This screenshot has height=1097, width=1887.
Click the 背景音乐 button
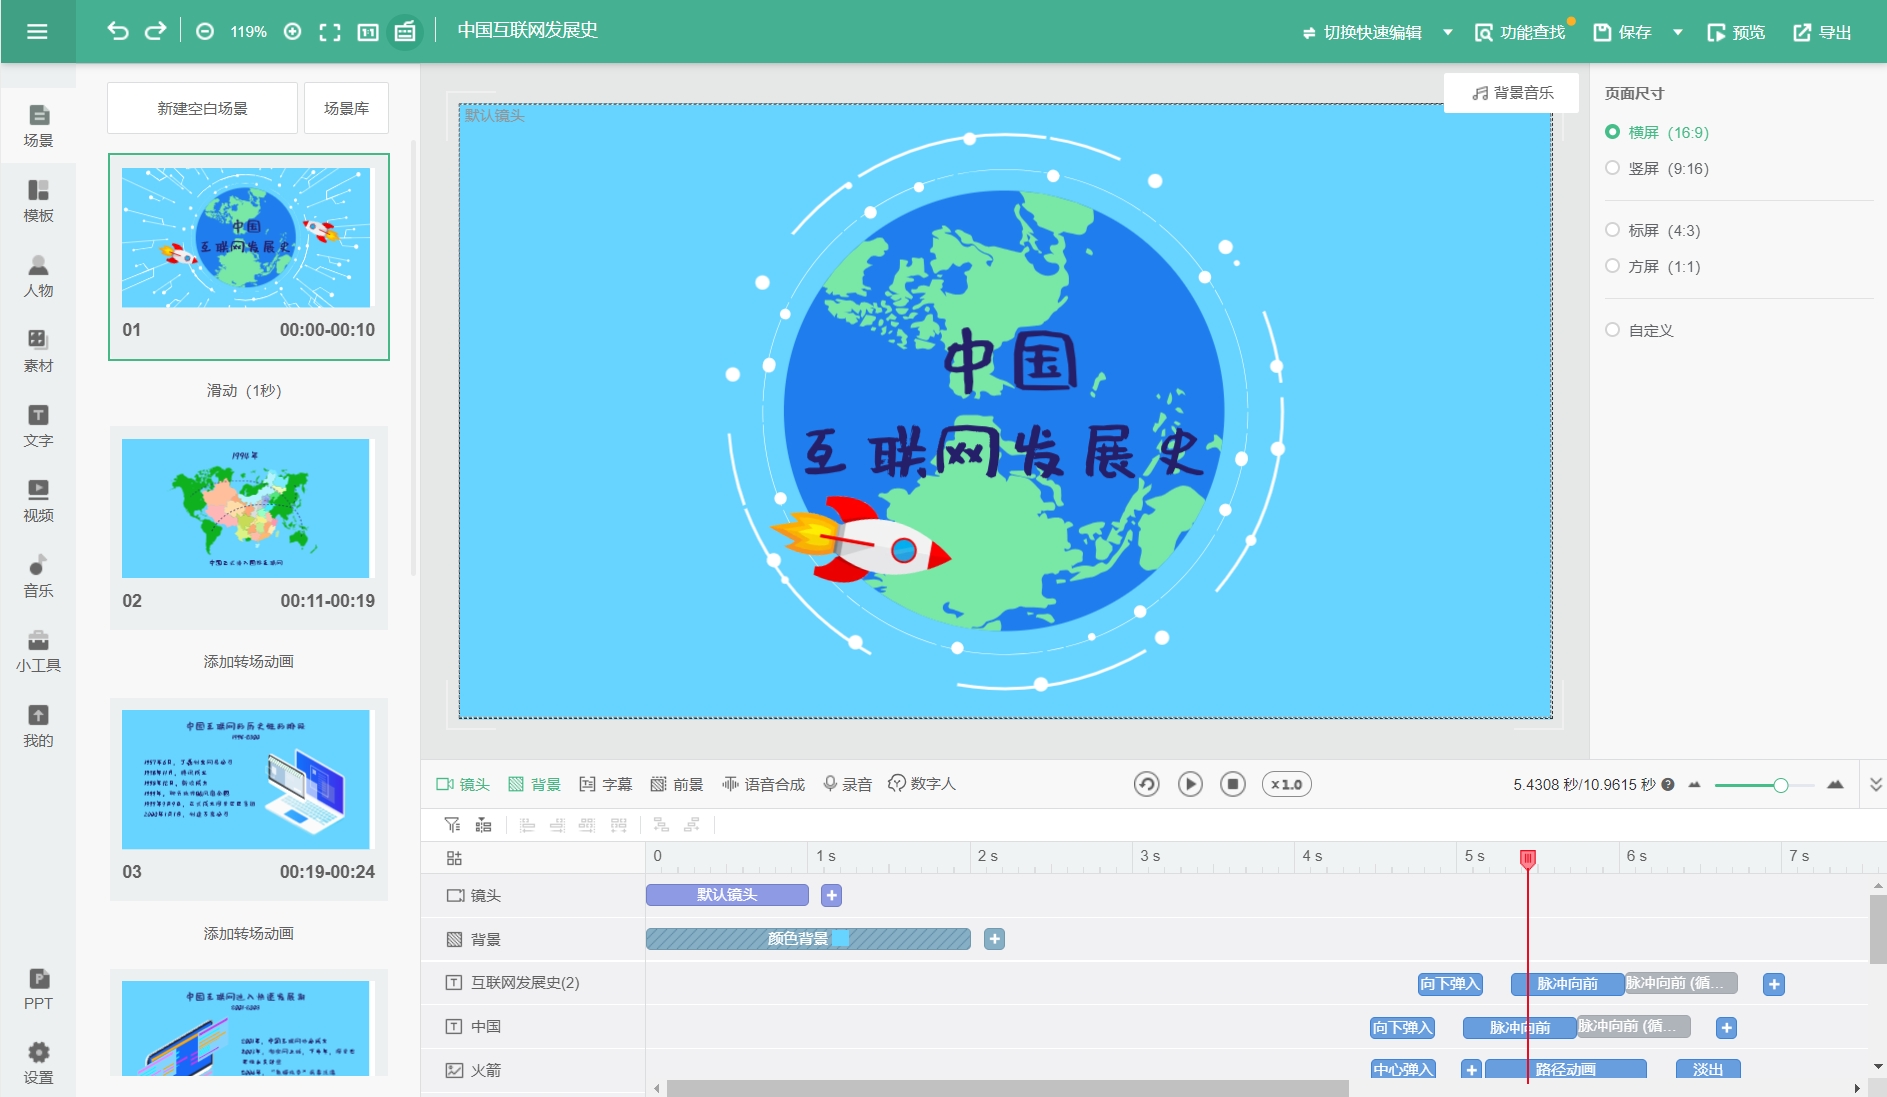click(x=1512, y=93)
